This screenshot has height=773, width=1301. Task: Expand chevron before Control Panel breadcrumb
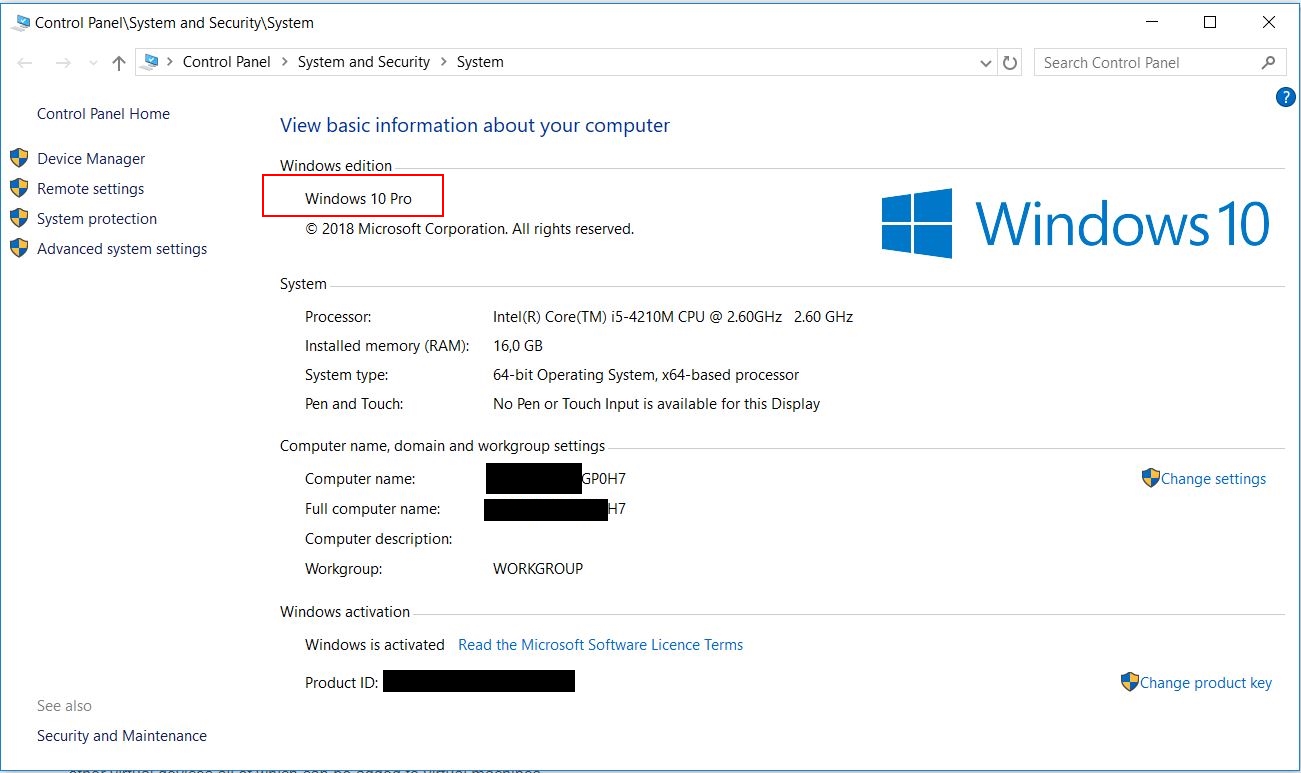170,62
